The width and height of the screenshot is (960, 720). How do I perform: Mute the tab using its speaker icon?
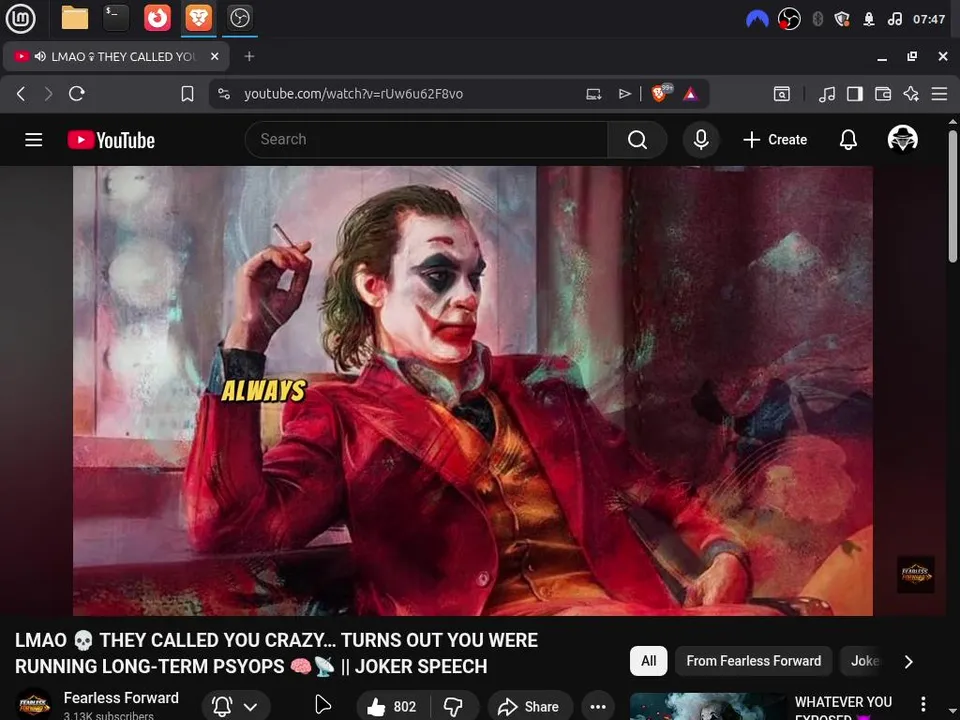[x=40, y=56]
